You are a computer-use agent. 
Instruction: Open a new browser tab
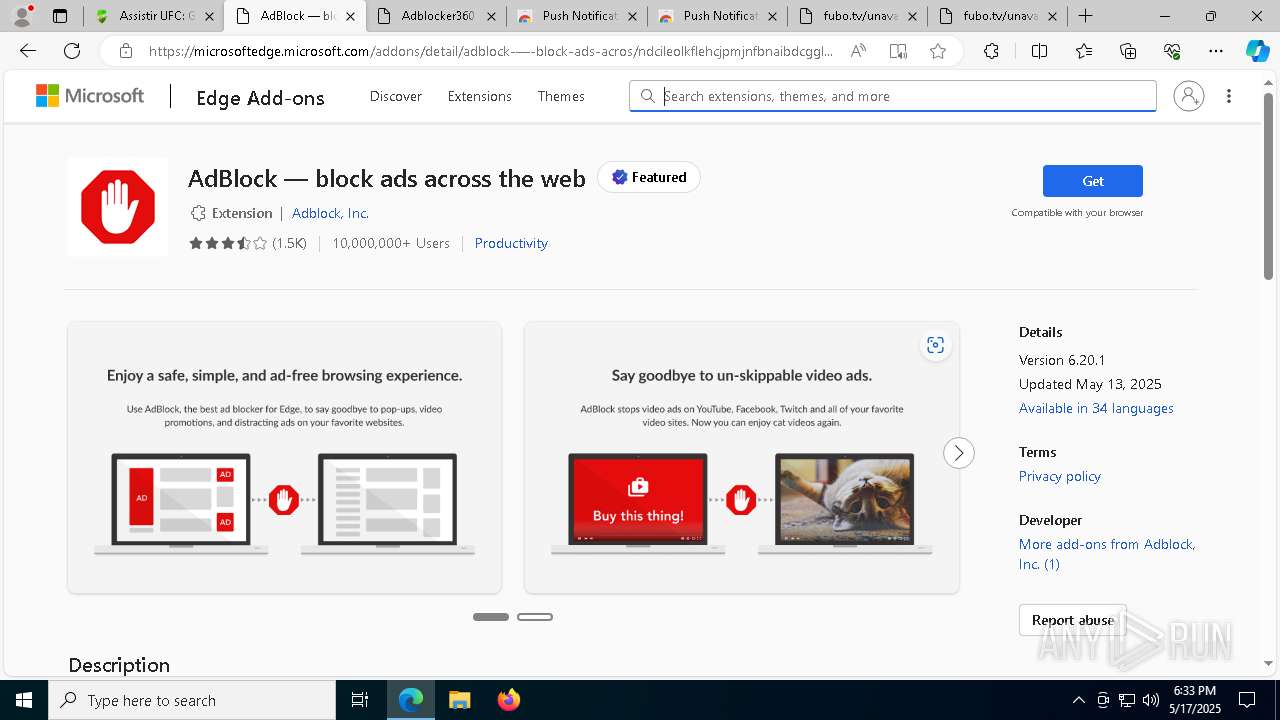1086,16
